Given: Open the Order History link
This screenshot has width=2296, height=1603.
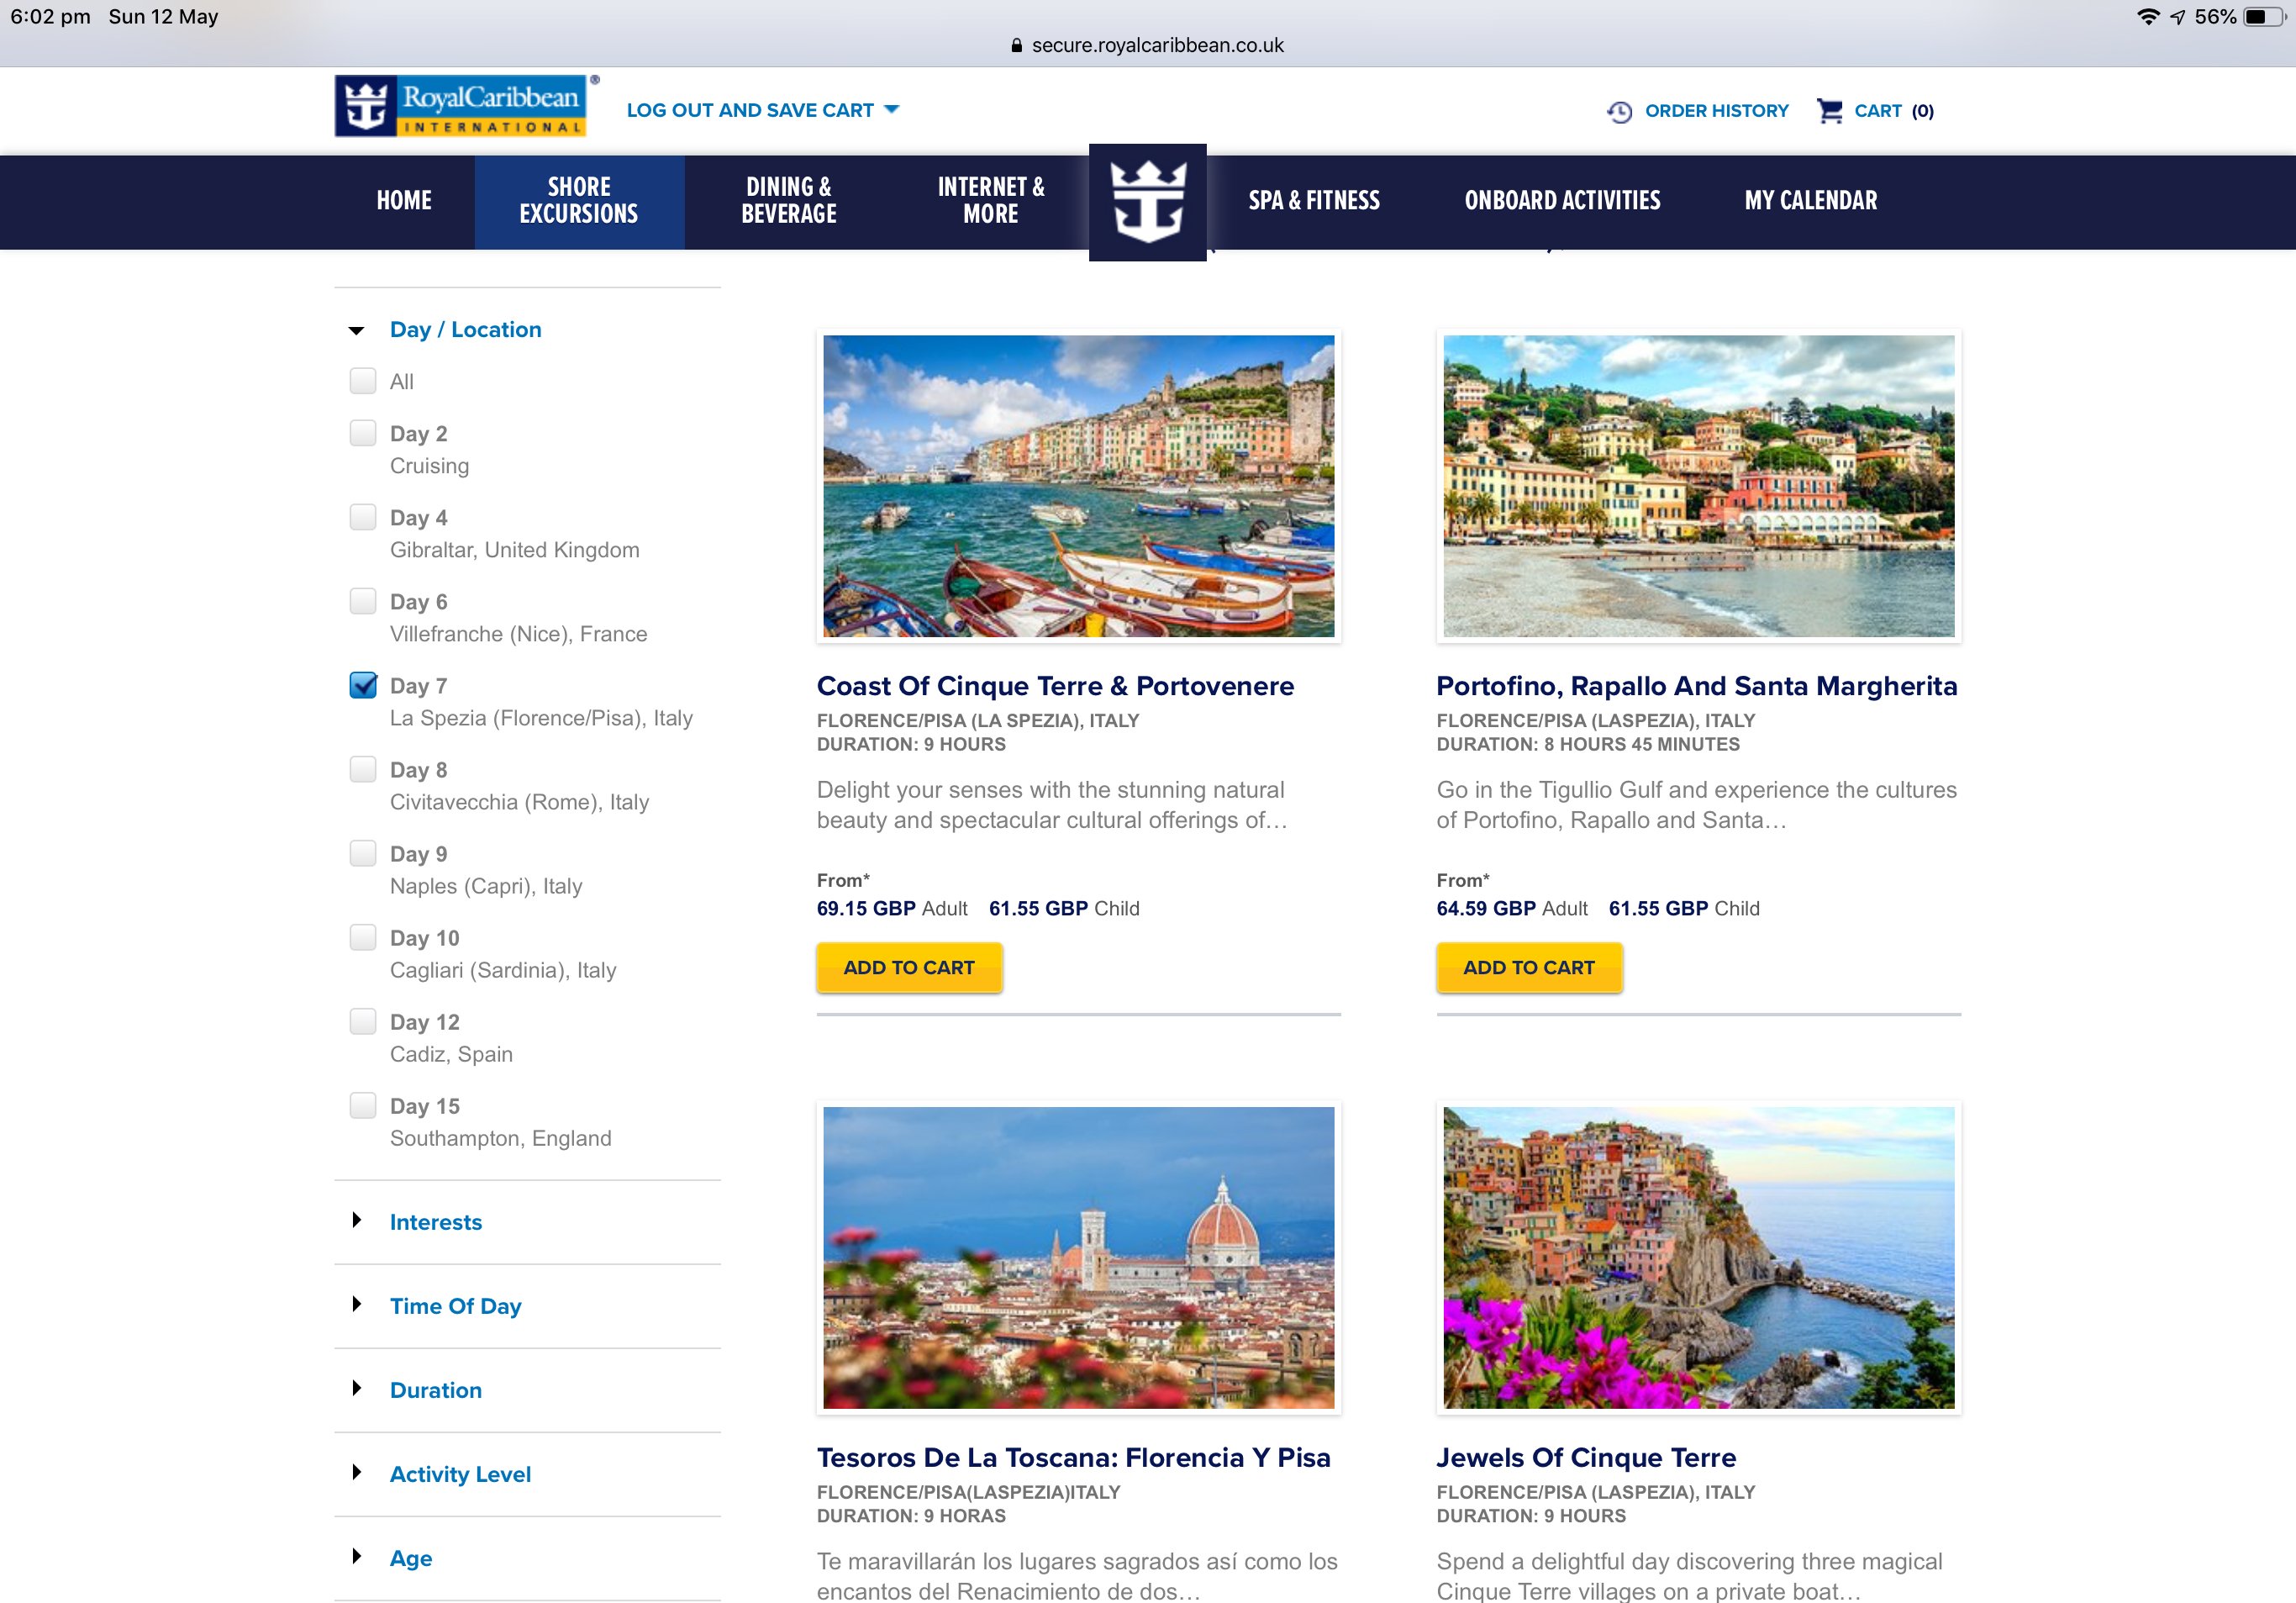Looking at the screenshot, I should (x=1717, y=111).
